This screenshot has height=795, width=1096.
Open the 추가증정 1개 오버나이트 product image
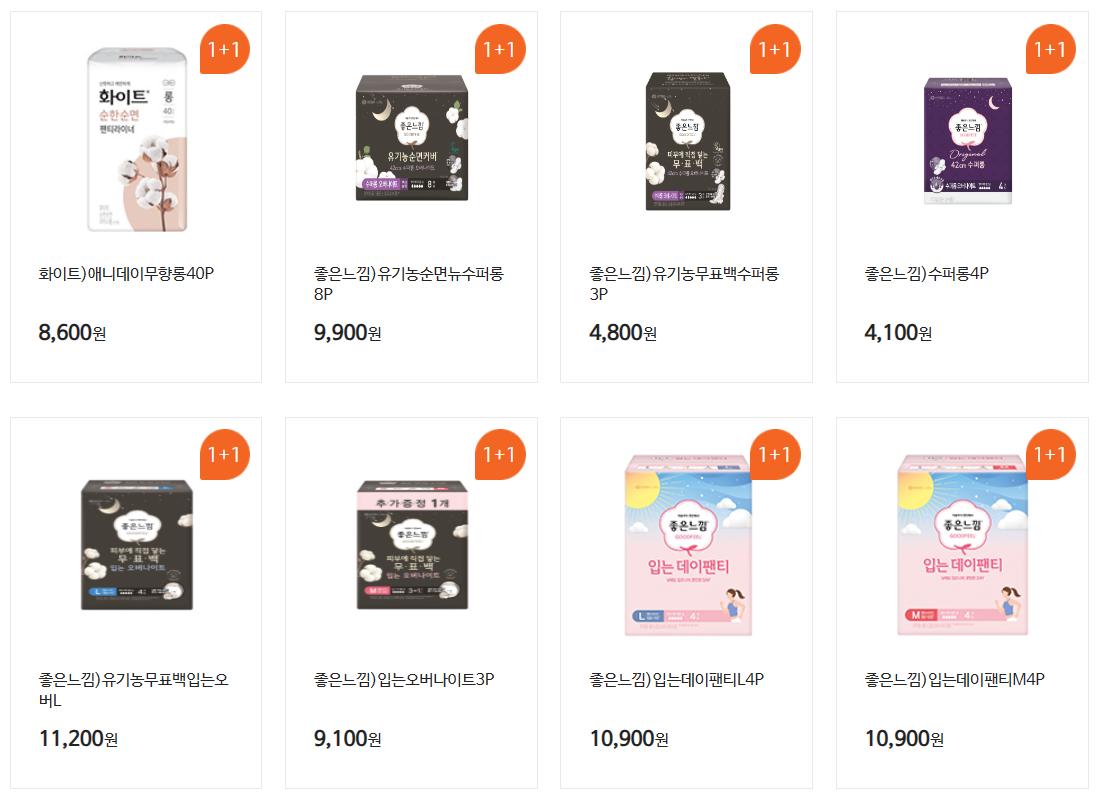[412, 545]
